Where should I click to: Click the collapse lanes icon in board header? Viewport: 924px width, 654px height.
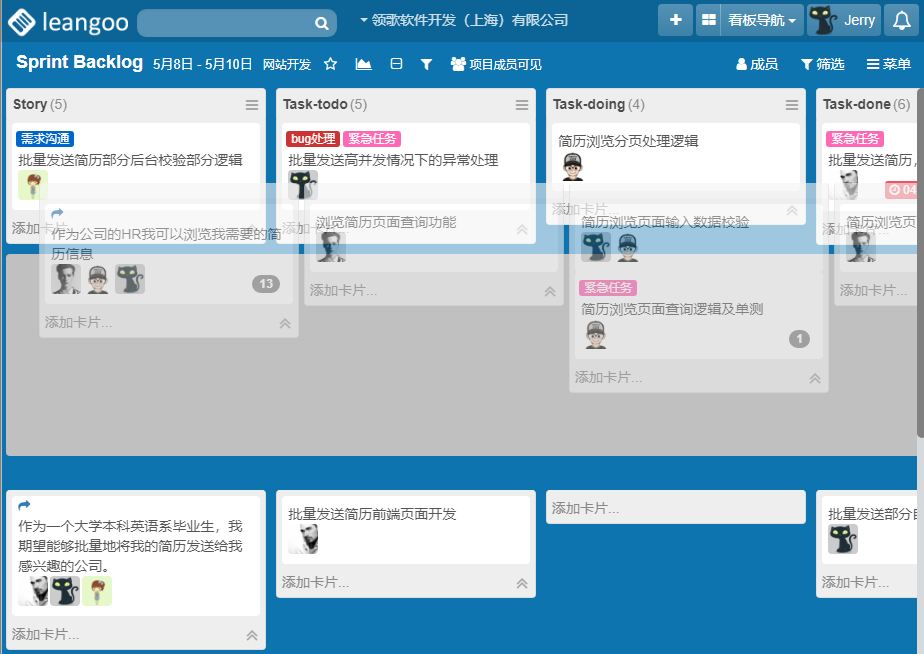pyautogui.click(x=396, y=64)
